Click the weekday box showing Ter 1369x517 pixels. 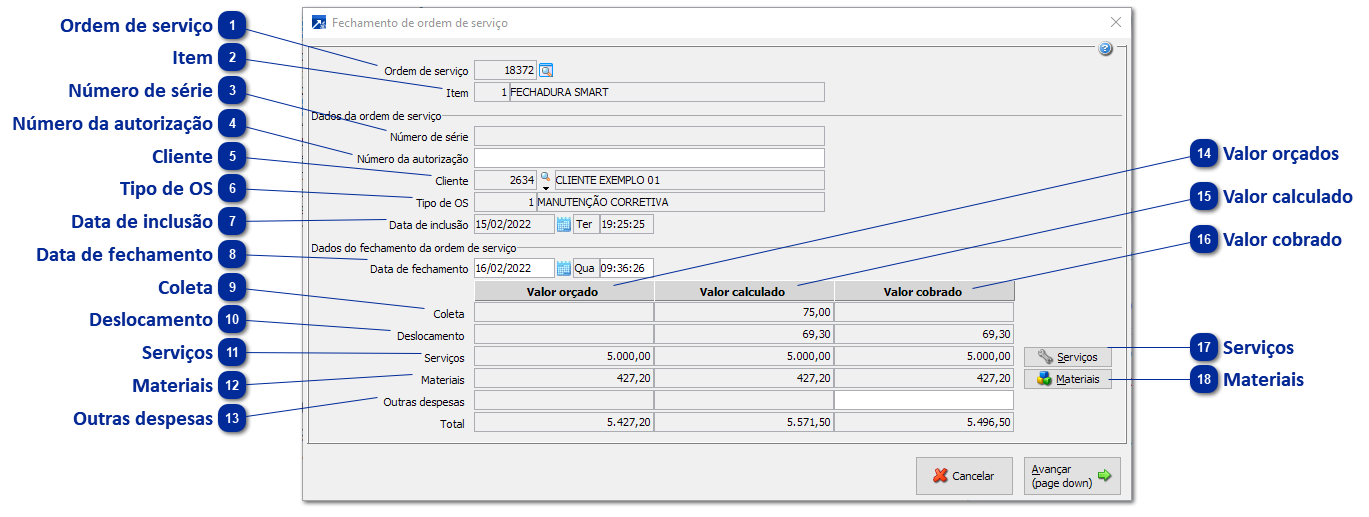pyautogui.click(x=585, y=224)
